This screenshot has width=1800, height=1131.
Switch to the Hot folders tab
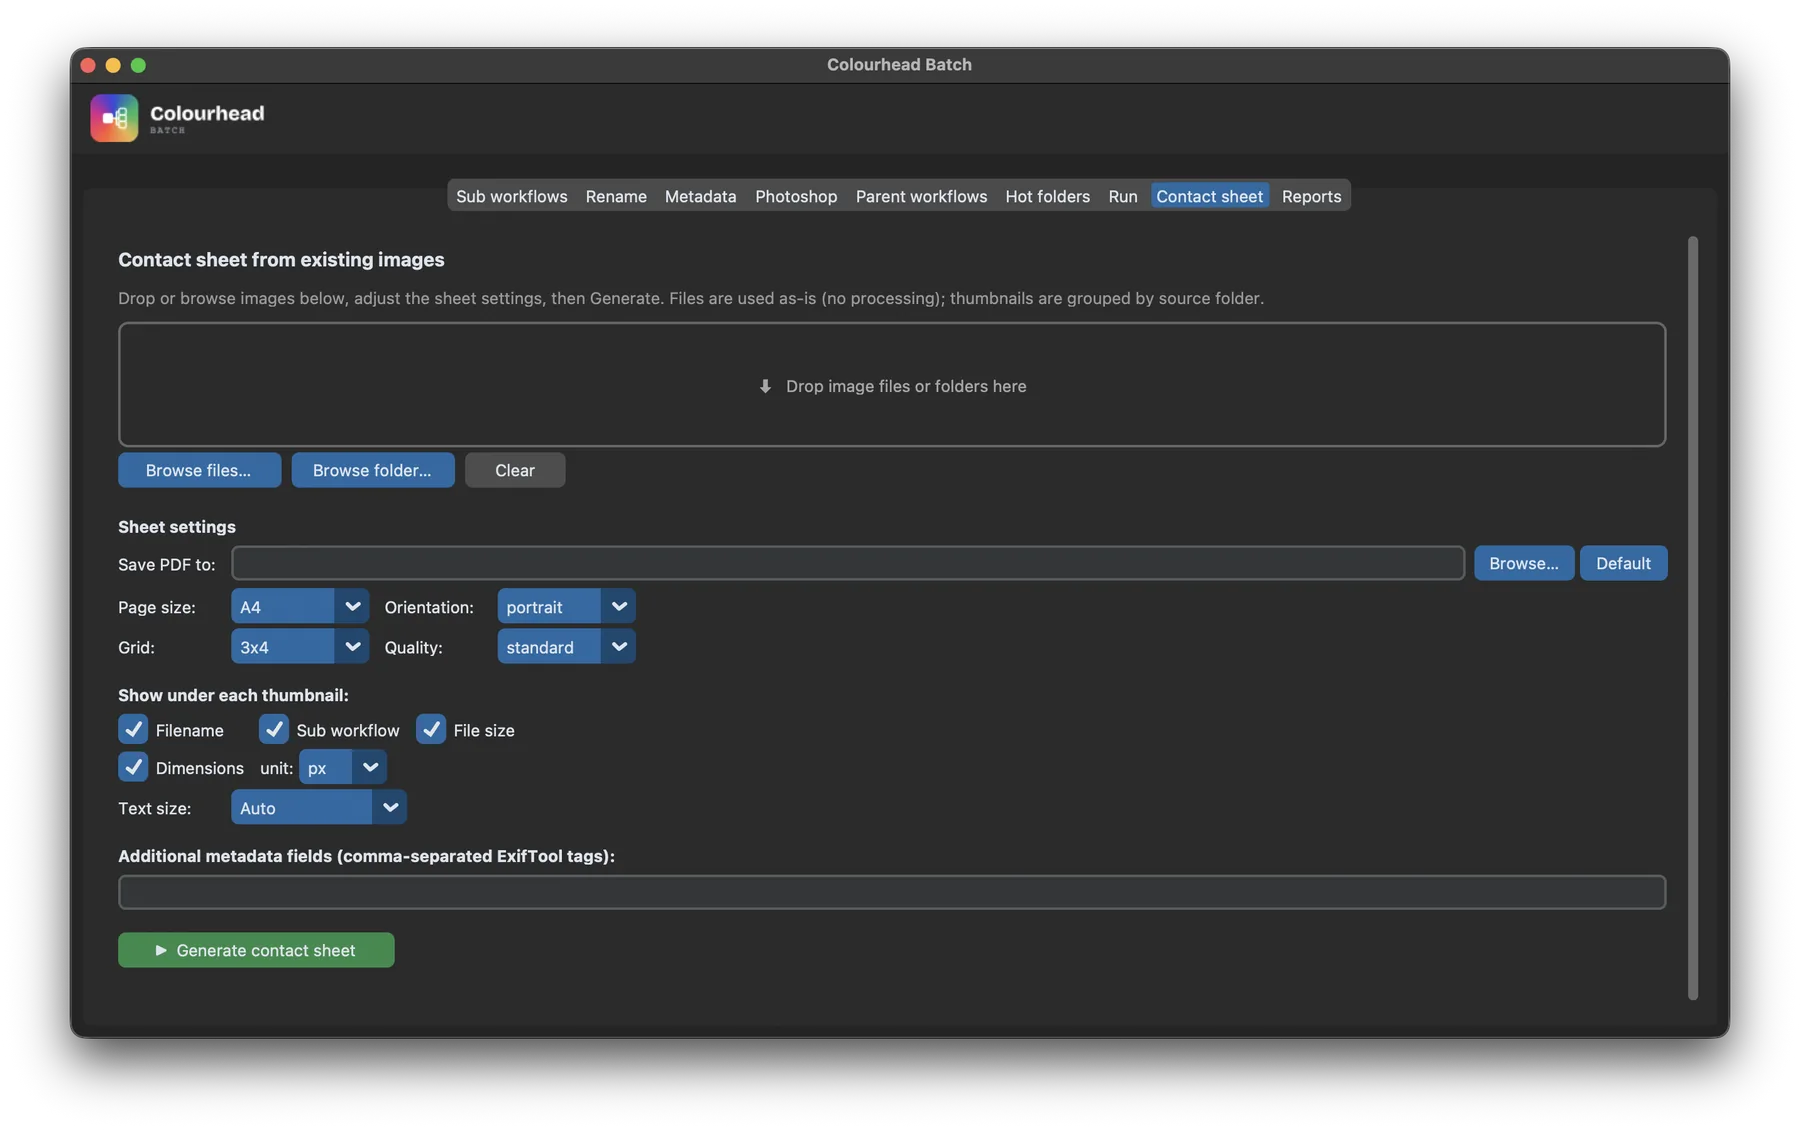click(x=1047, y=196)
